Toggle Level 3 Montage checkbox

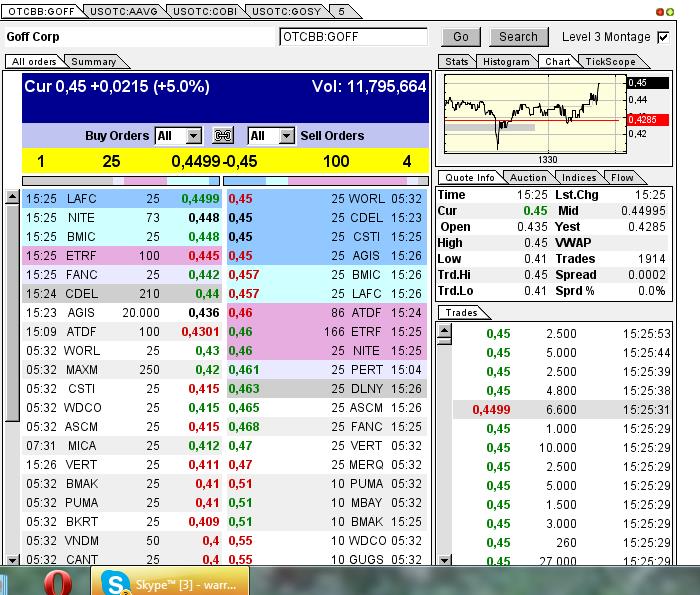663,37
